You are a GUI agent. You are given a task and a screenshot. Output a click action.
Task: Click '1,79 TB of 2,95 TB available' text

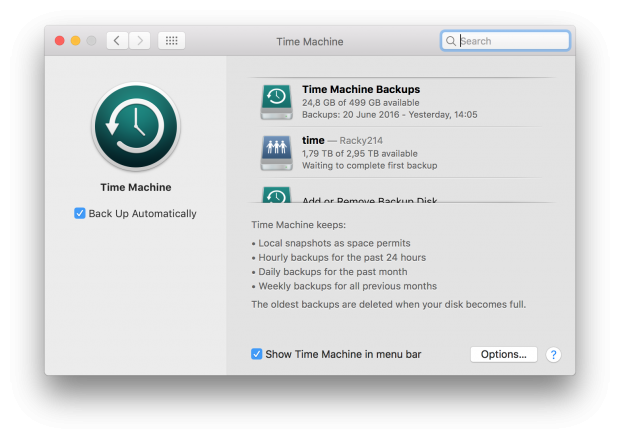pos(359,153)
